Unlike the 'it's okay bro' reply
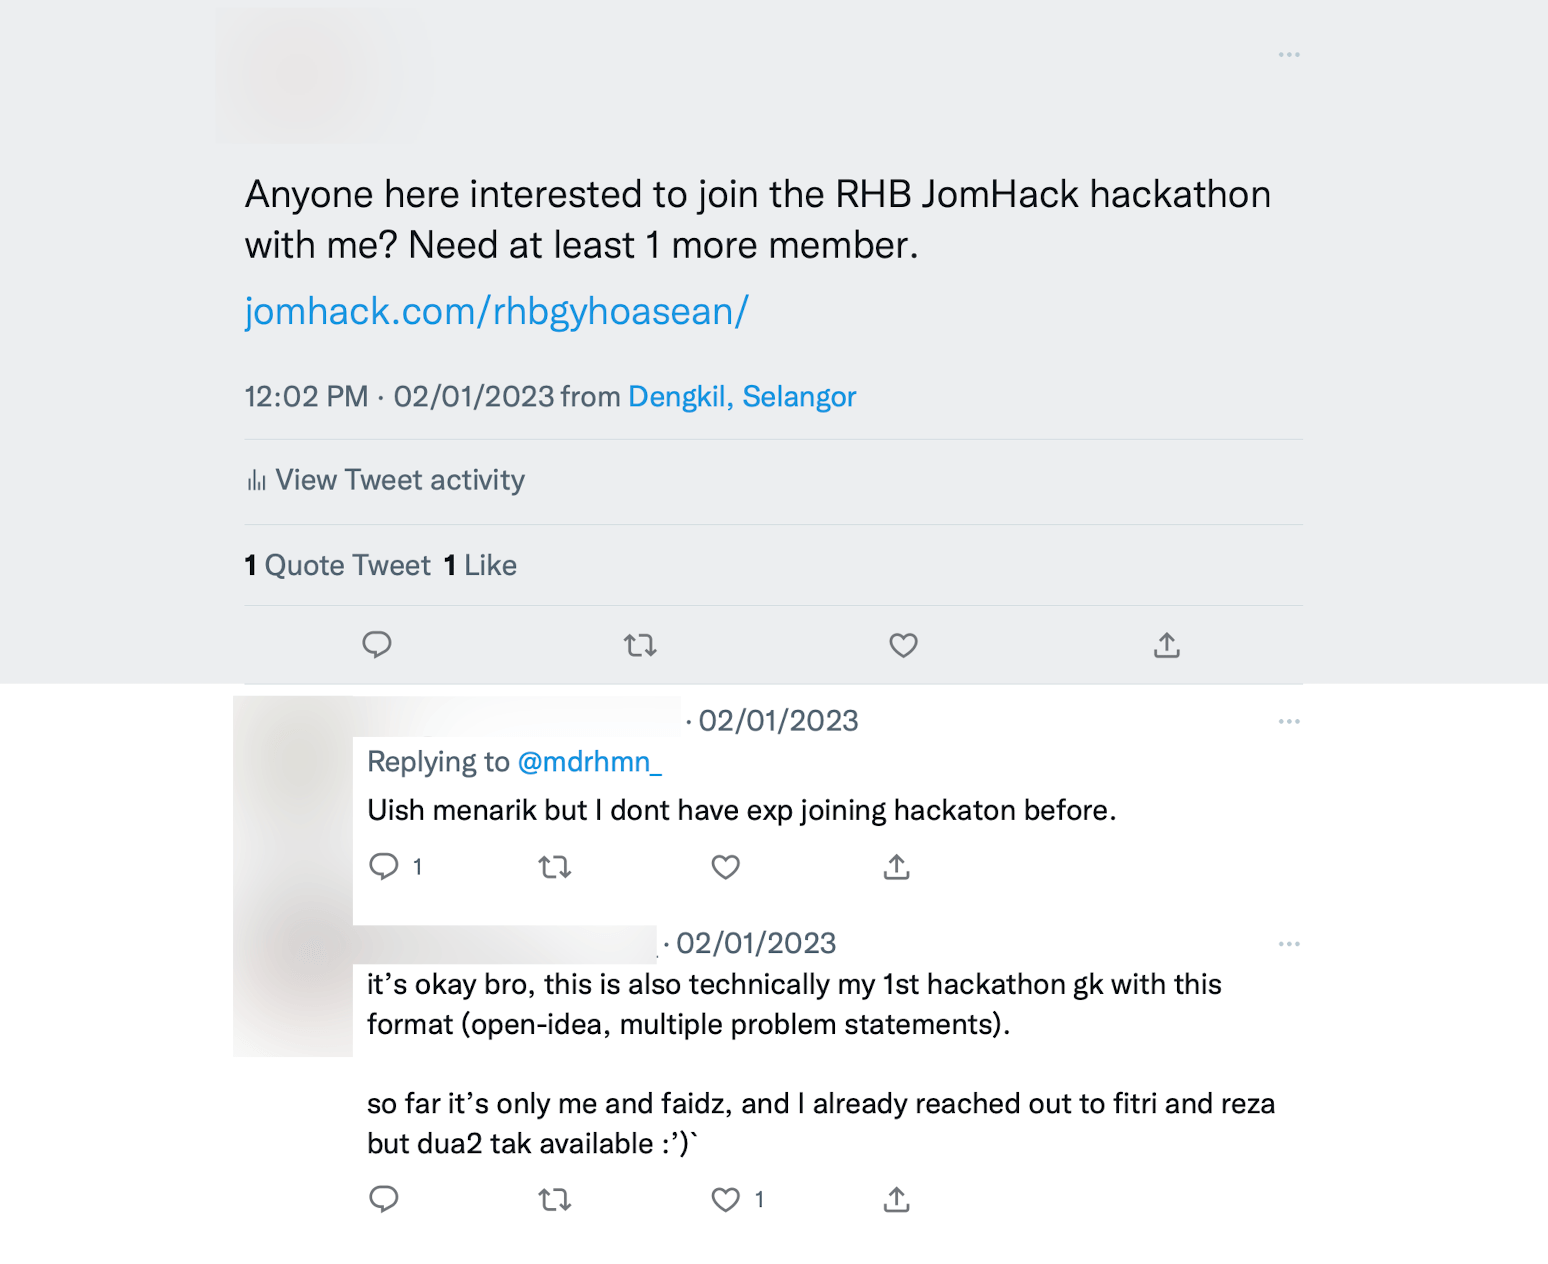1548x1264 pixels. tap(724, 1199)
